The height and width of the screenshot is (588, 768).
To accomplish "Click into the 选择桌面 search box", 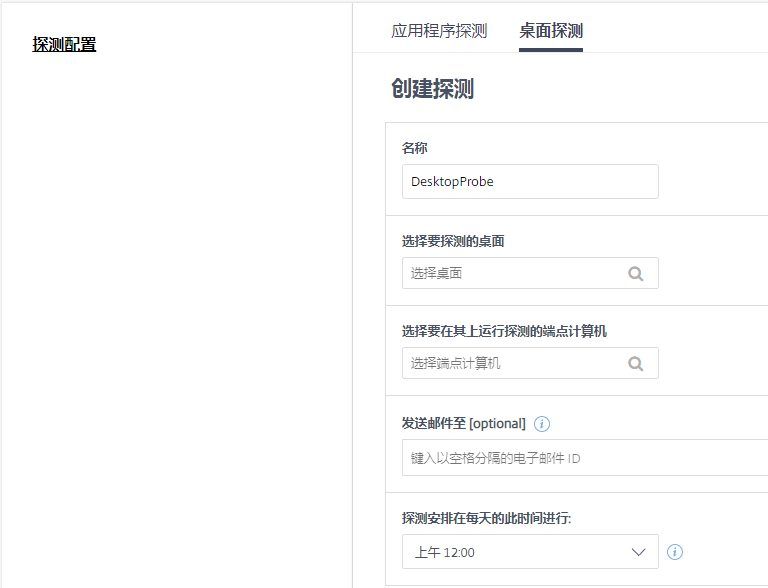I will point(510,273).
